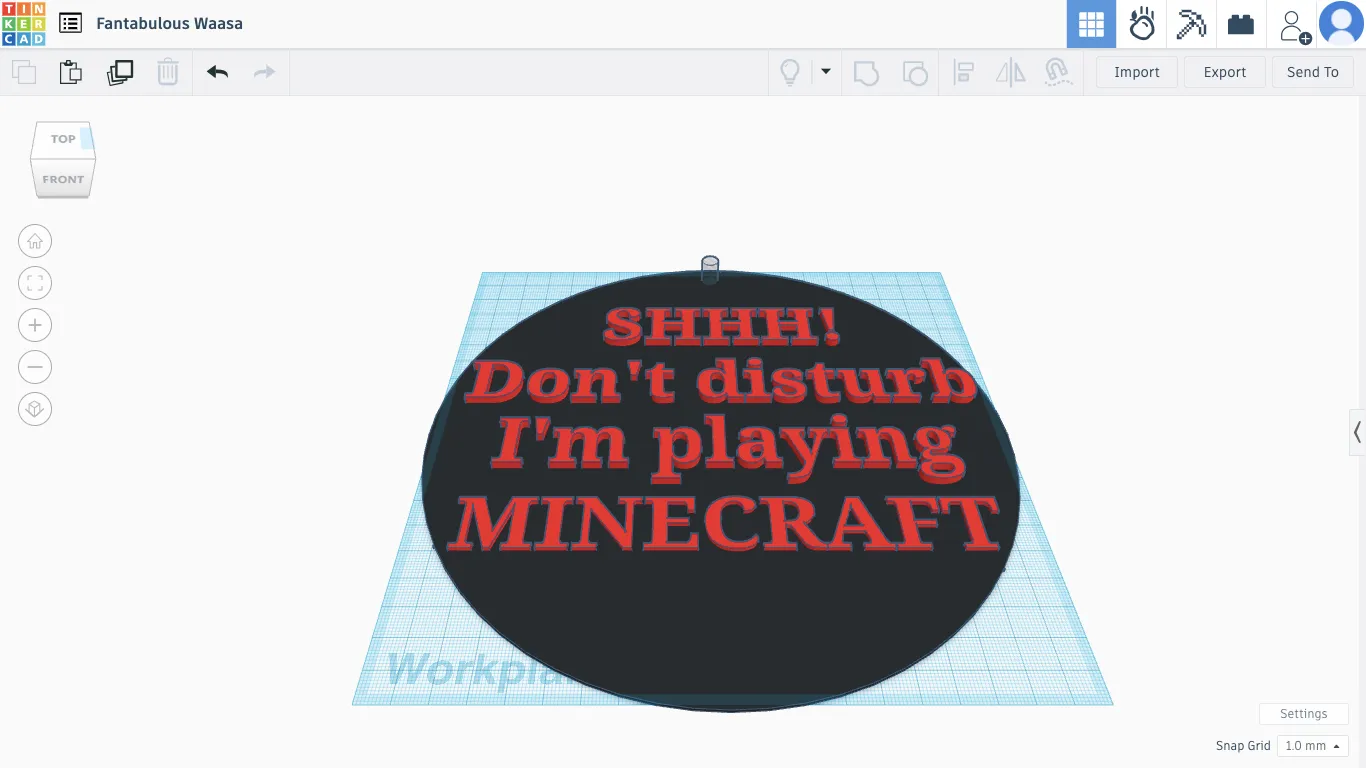Undo the last action
The width and height of the screenshot is (1366, 768).
217,72
